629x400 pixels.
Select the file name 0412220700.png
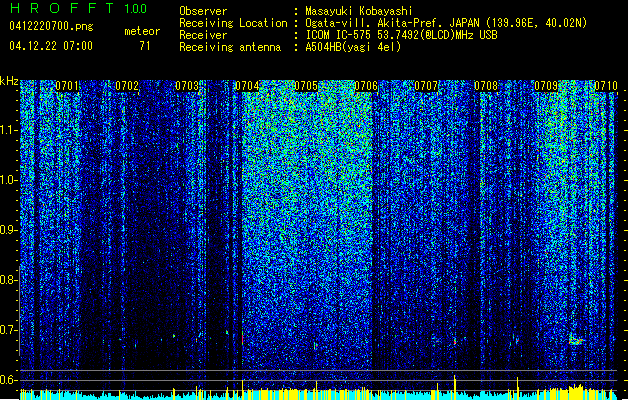tap(51, 26)
